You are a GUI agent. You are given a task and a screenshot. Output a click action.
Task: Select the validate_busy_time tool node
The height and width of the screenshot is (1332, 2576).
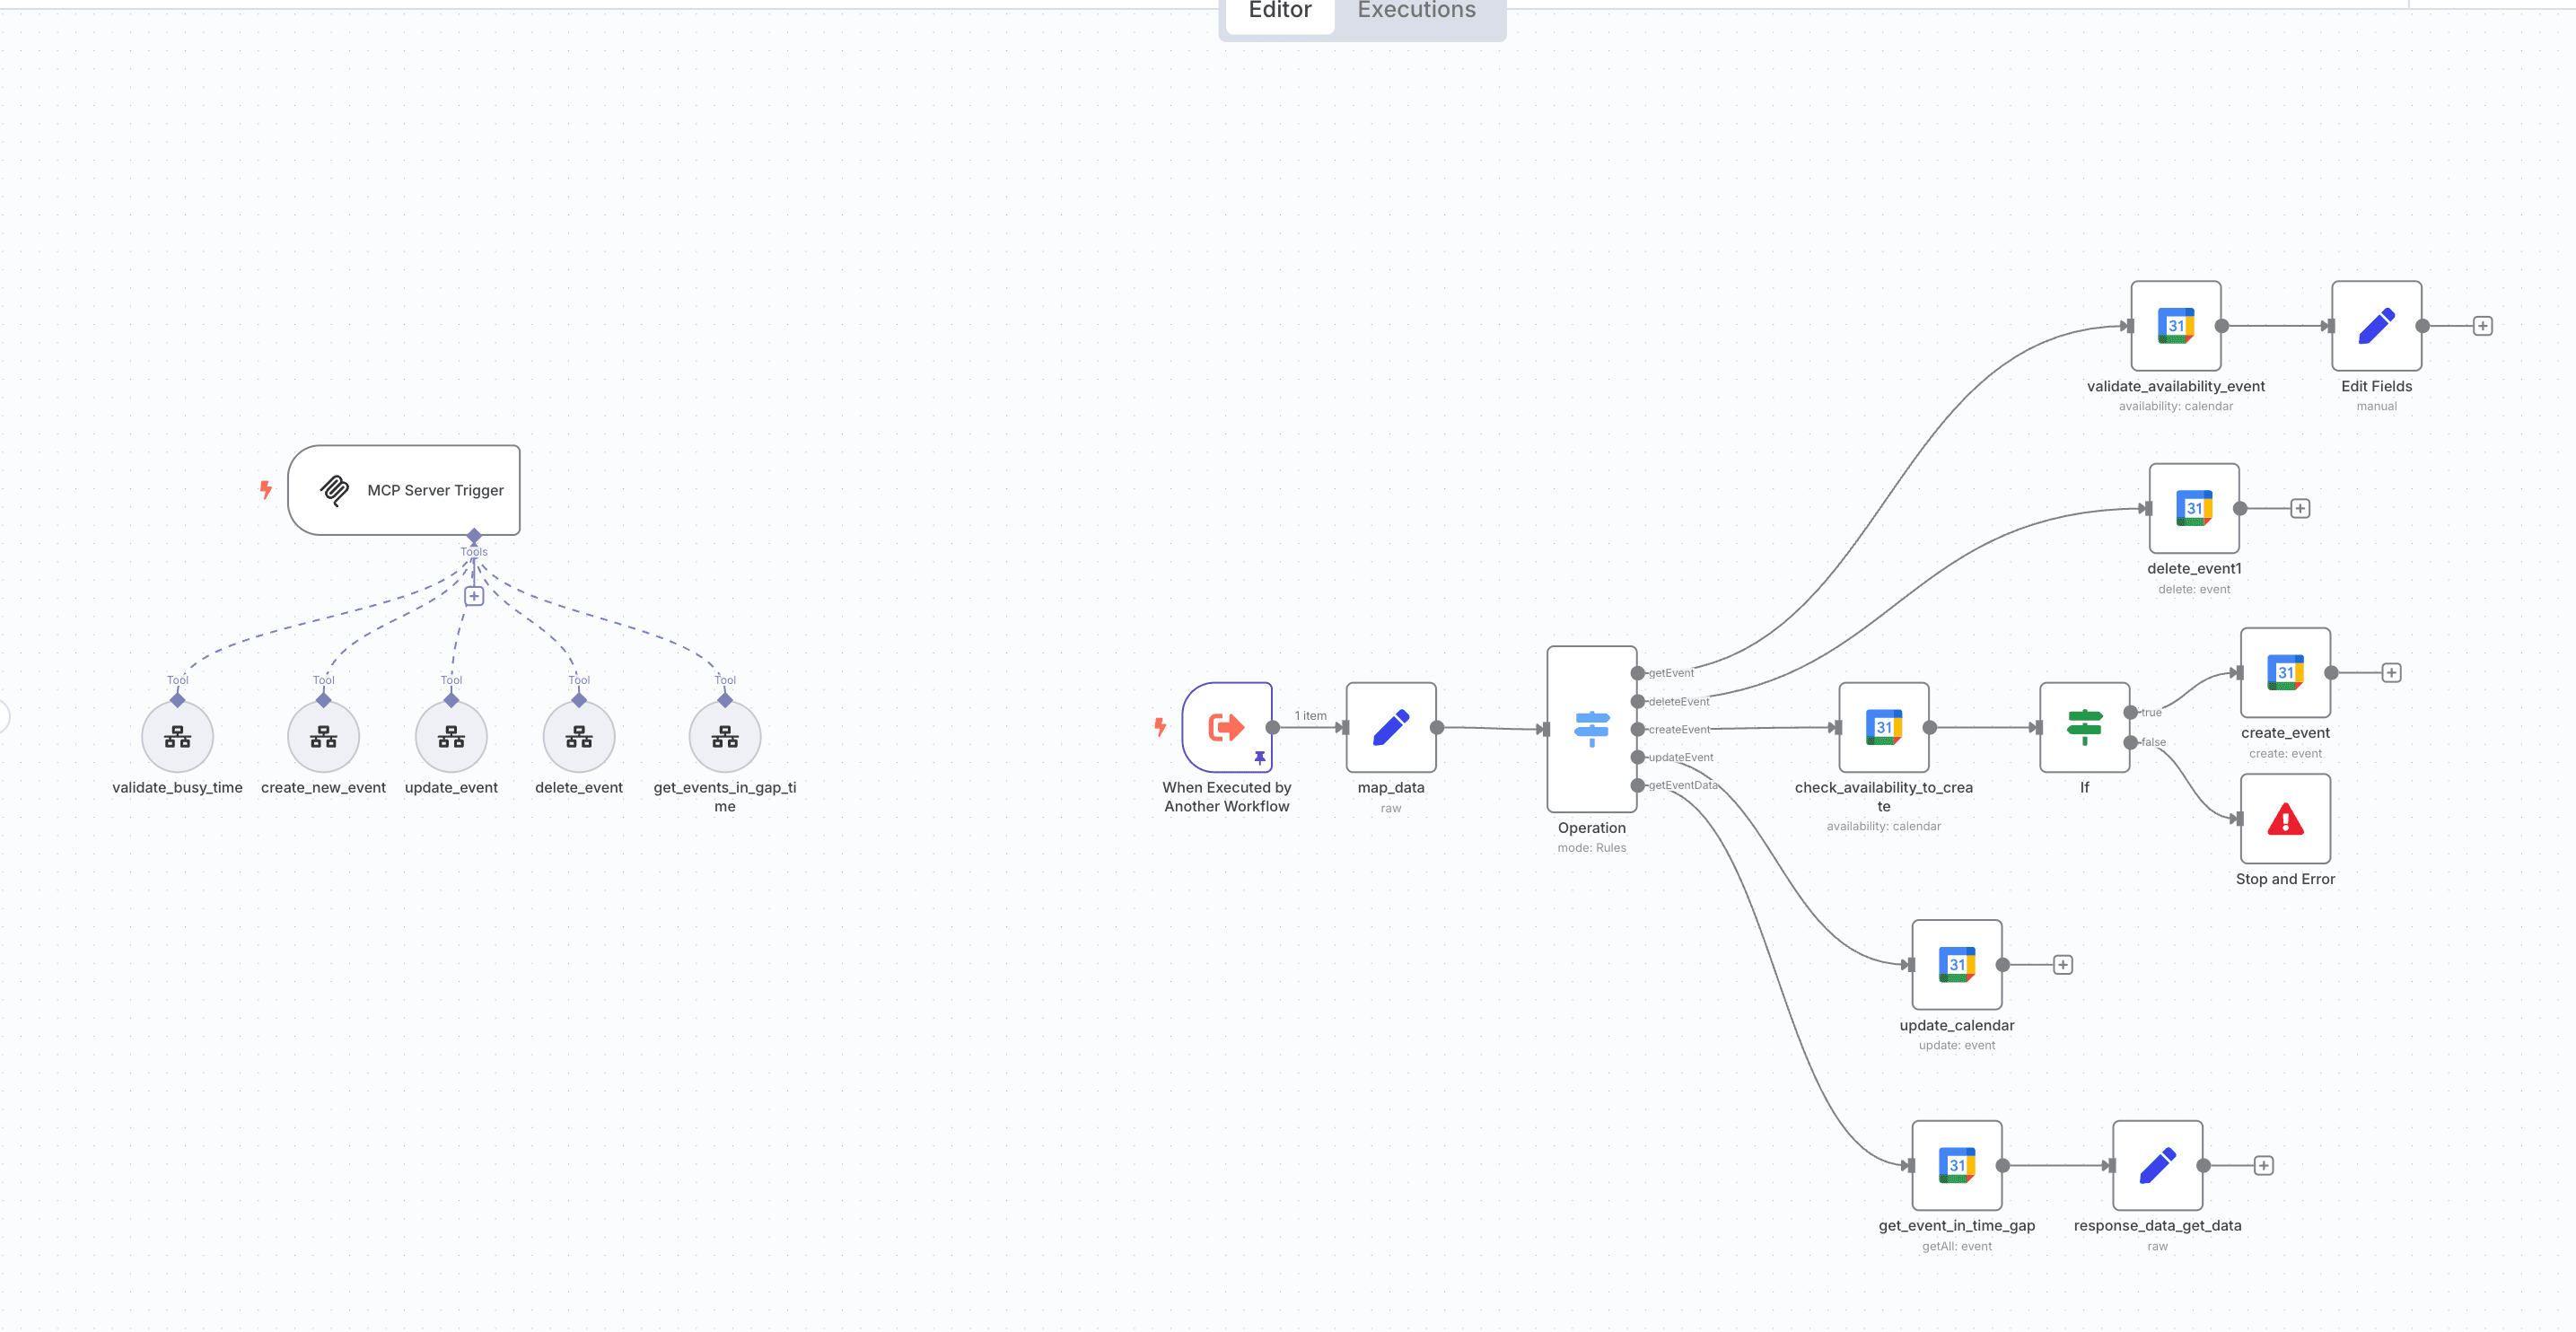point(177,737)
